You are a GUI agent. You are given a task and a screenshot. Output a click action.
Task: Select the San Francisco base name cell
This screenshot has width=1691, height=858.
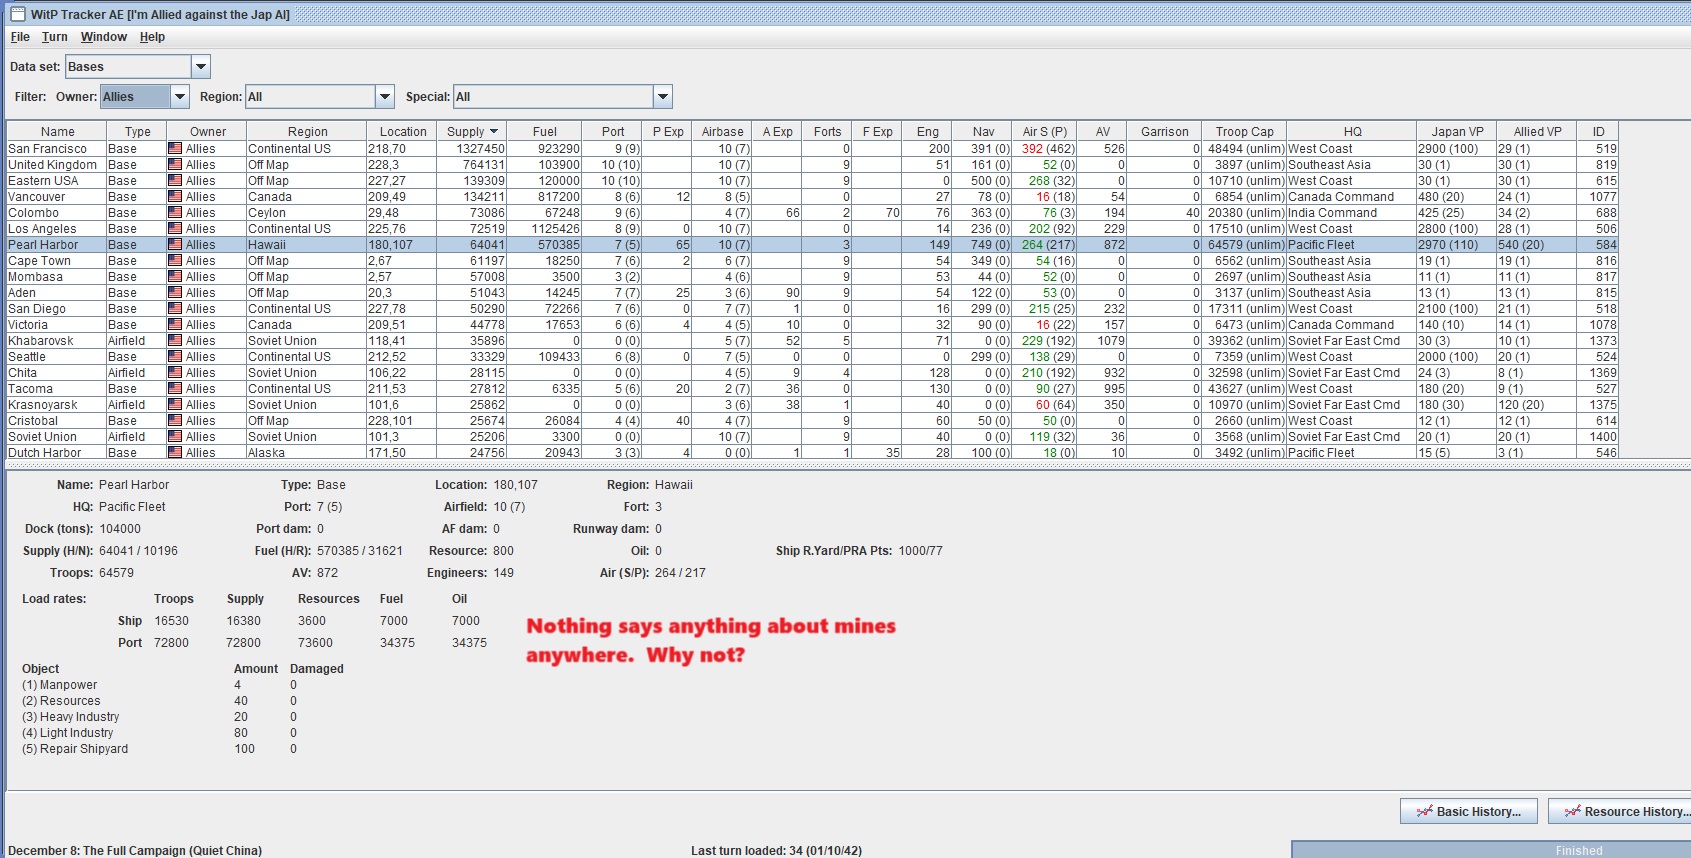pos(56,149)
